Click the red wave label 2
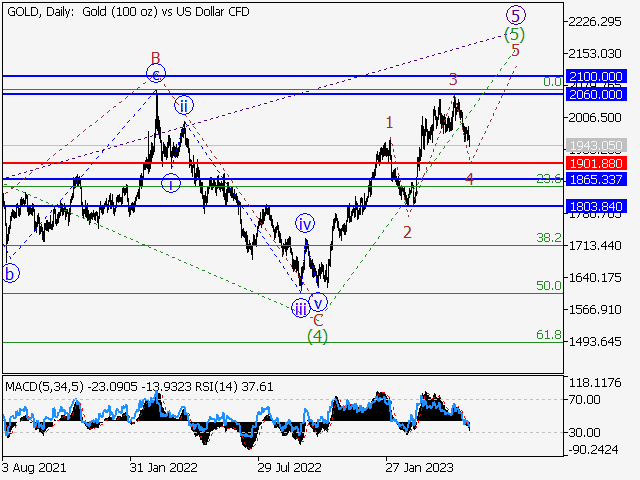The image size is (640, 480). click(x=407, y=233)
